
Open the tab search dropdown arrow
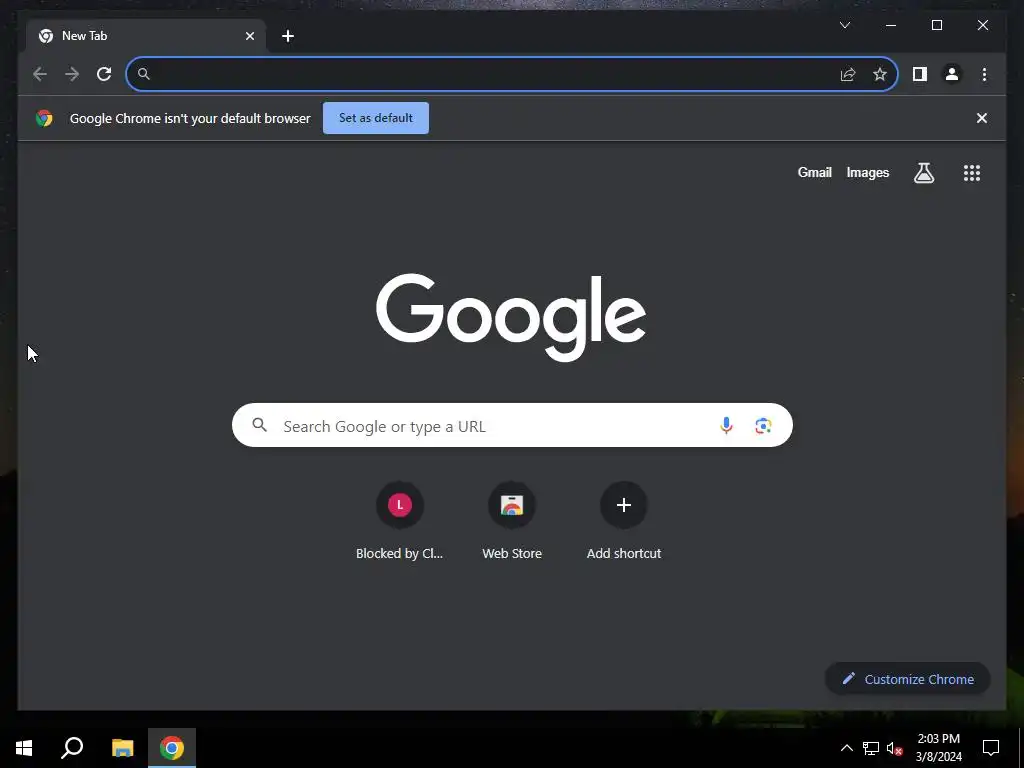[845, 25]
